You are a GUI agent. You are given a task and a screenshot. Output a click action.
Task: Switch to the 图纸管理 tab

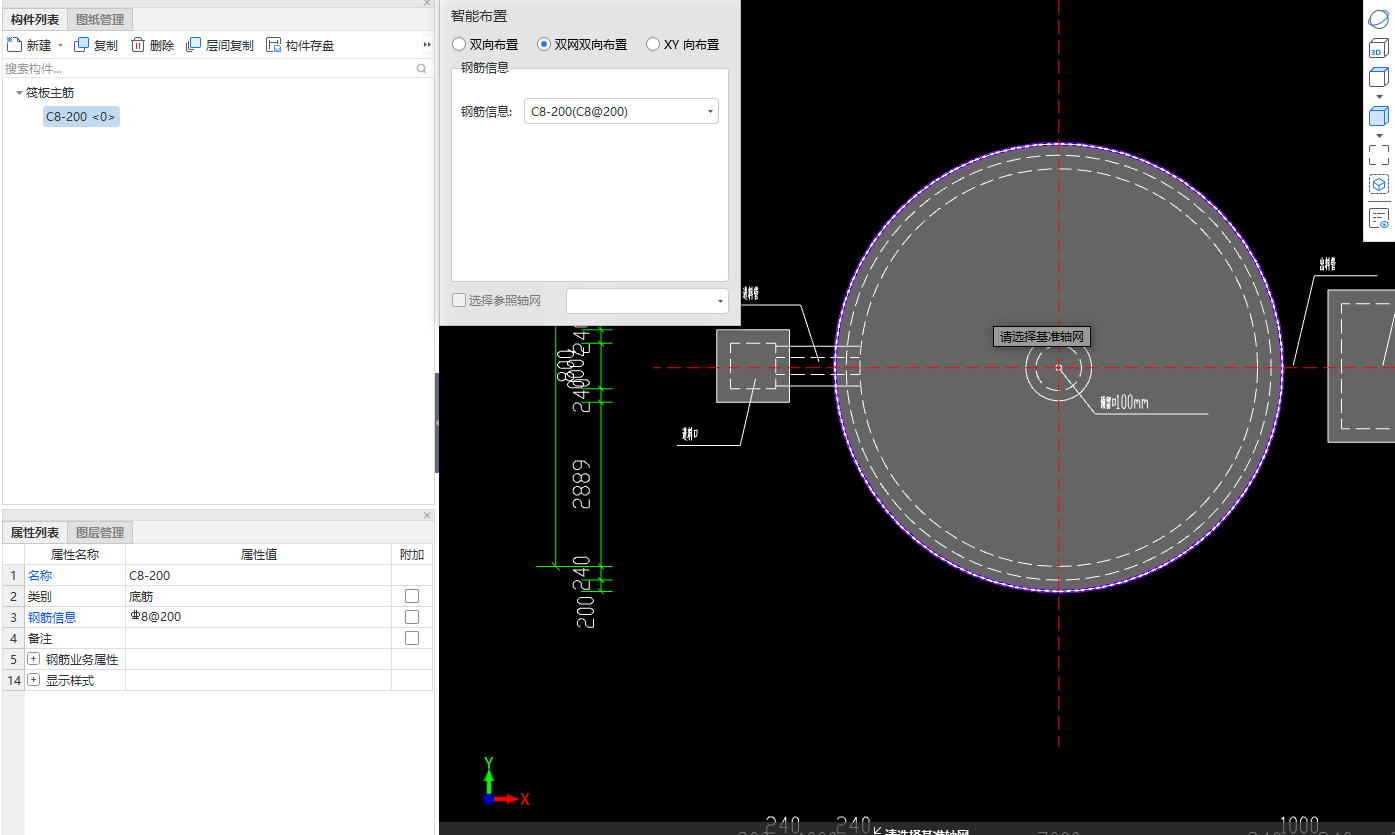pos(100,19)
